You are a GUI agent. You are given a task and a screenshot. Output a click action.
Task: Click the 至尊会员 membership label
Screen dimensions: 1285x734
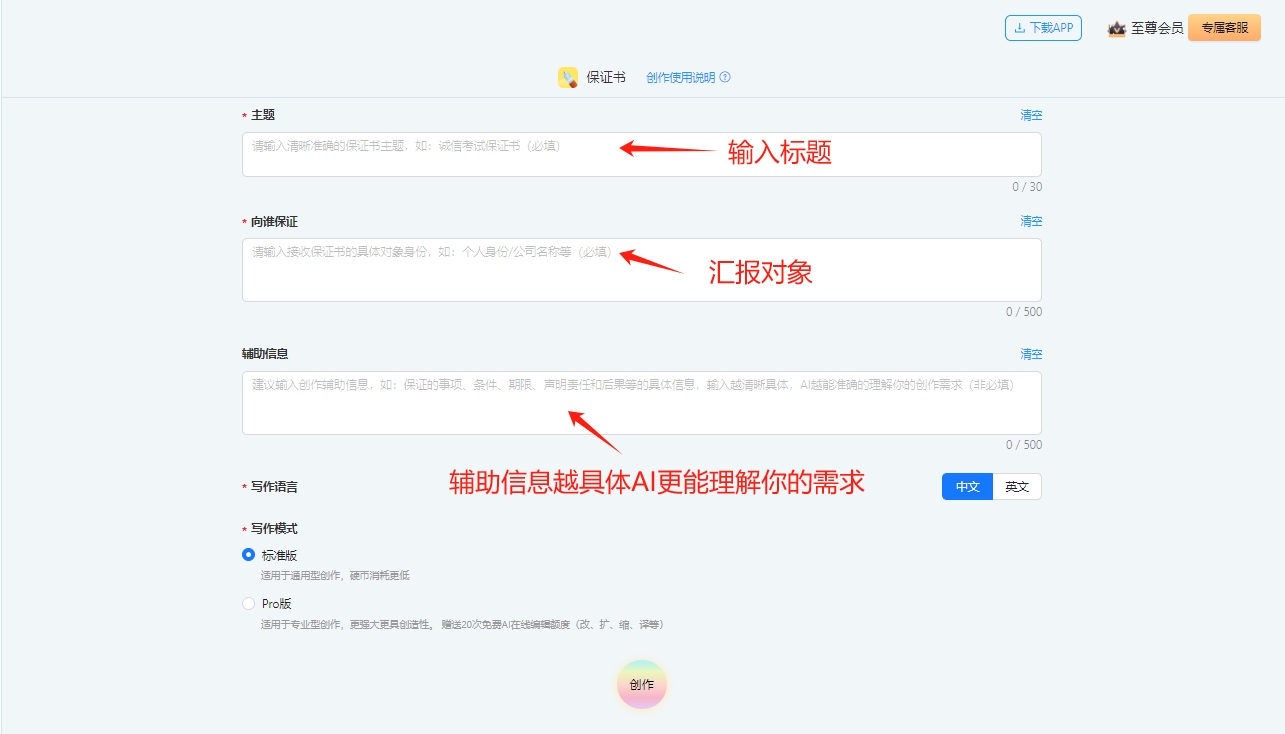coord(1157,28)
